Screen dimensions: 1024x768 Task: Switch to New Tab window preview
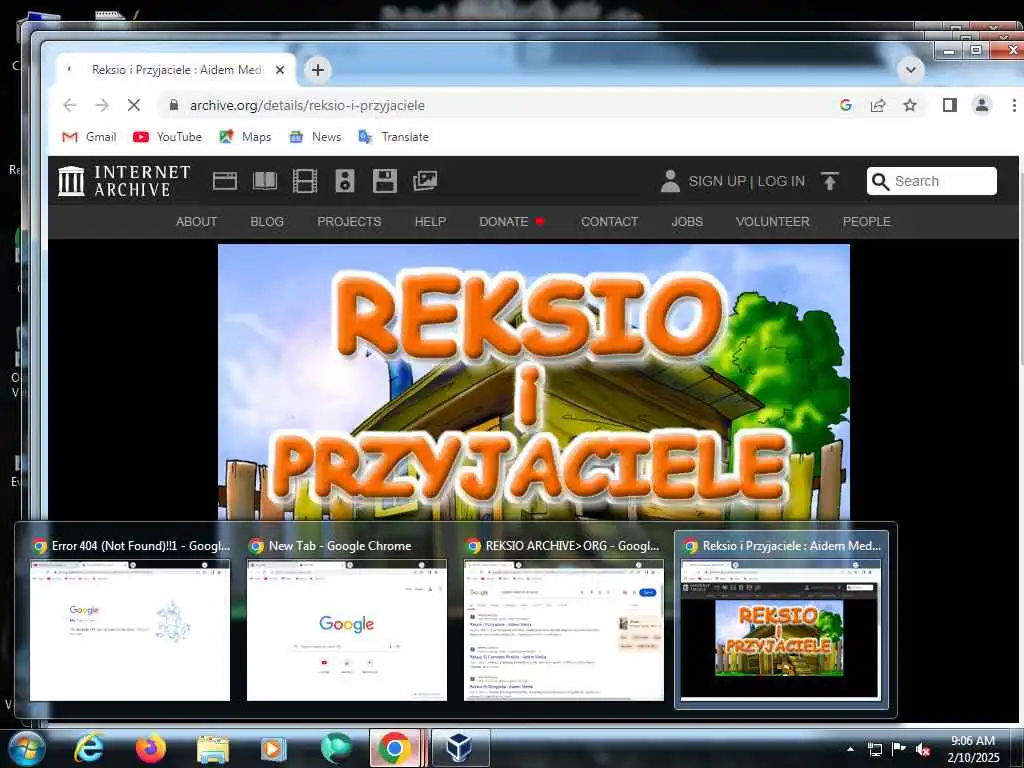coord(347,620)
